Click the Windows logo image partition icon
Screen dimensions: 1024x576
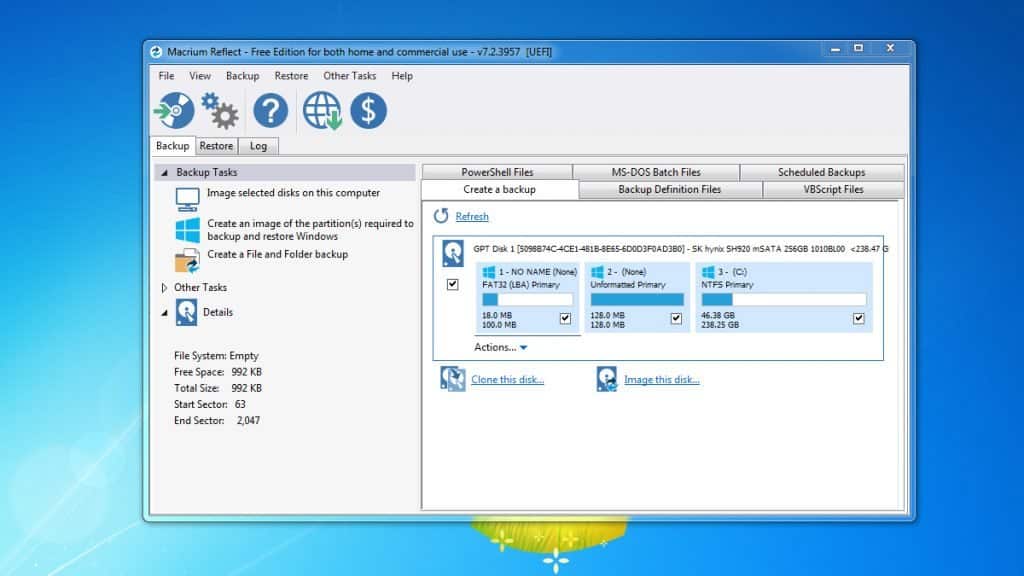187,230
